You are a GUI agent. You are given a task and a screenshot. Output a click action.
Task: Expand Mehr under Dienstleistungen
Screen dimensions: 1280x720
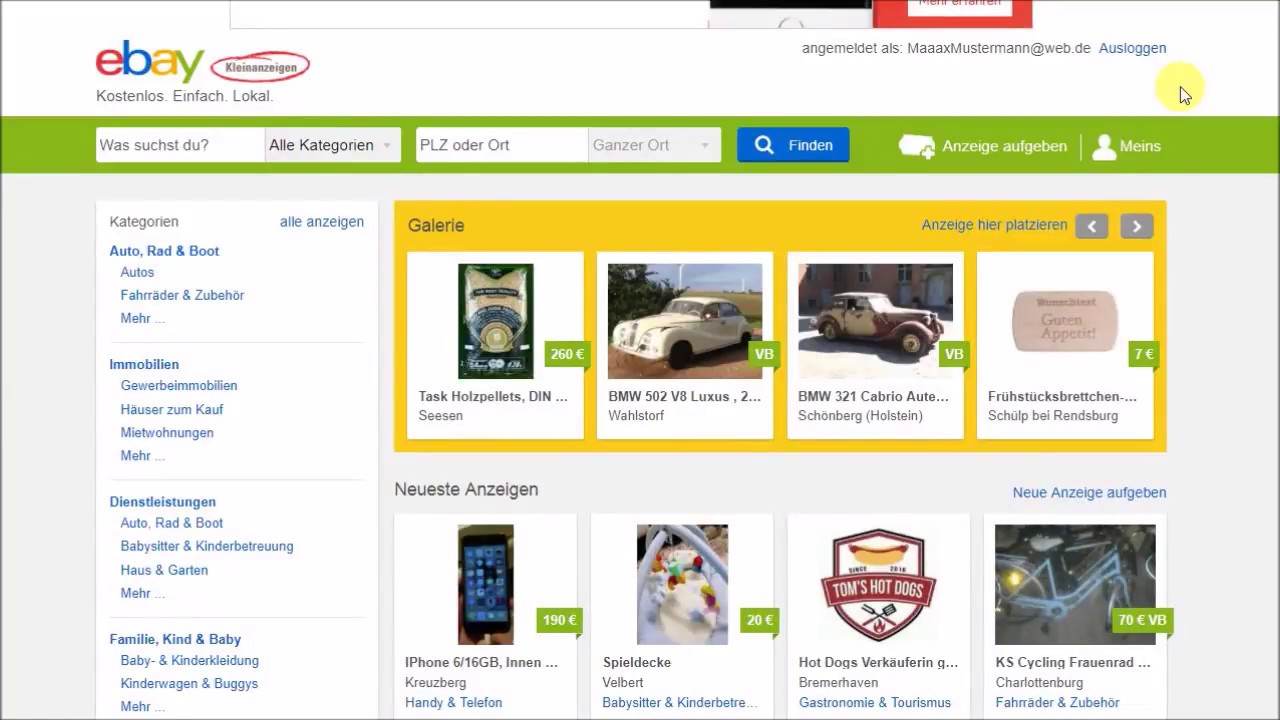click(x=142, y=593)
